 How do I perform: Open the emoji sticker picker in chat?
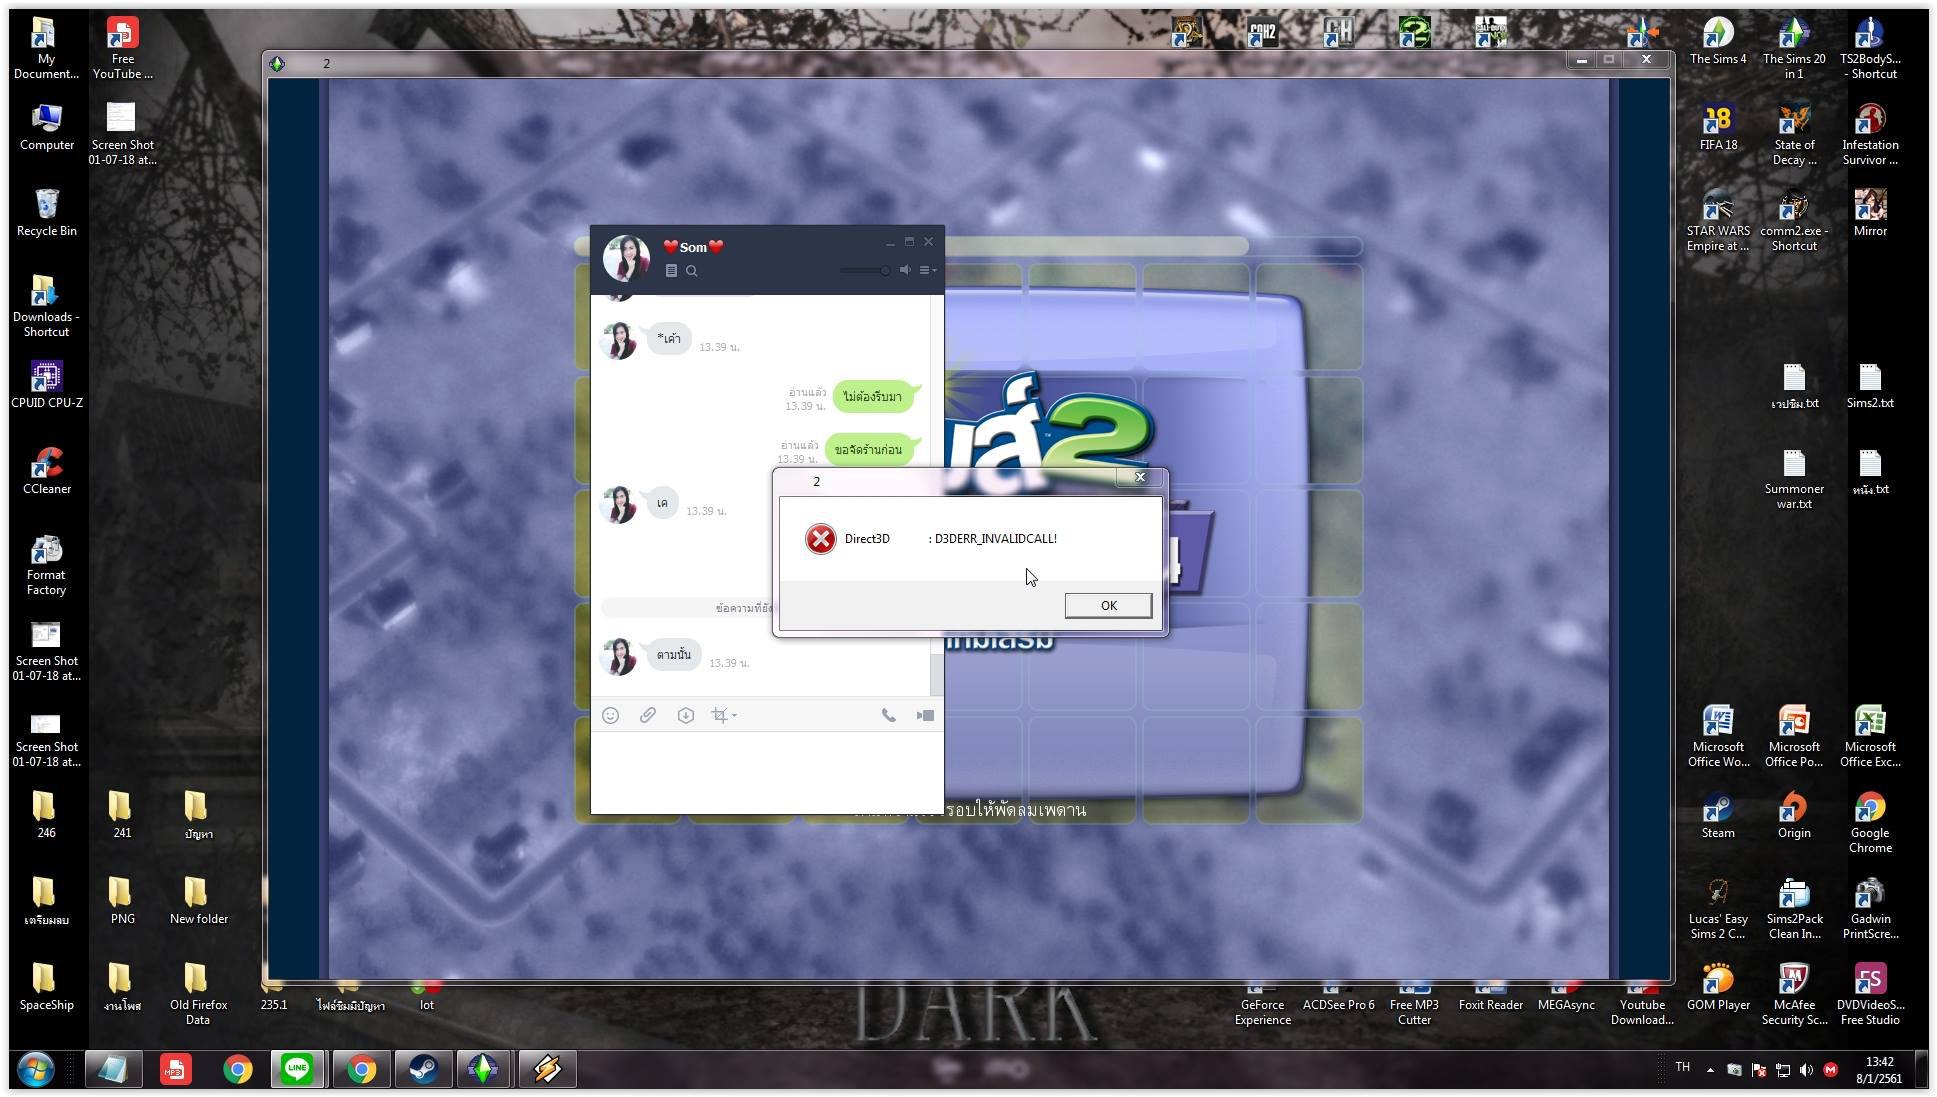(611, 715)
